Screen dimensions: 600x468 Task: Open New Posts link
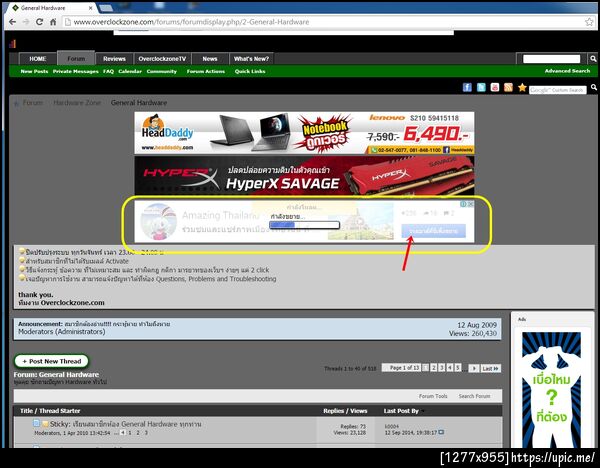coord(34,71)
